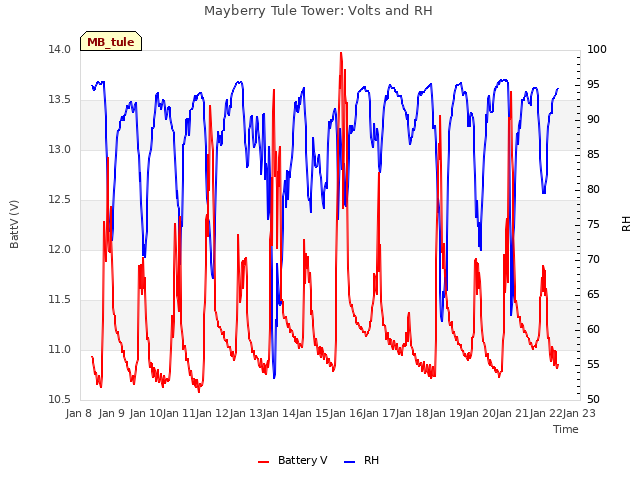The image size is (640, 480).
Task: Click the Jan 20 x-axis tick label
Action: tap(479, 413)
